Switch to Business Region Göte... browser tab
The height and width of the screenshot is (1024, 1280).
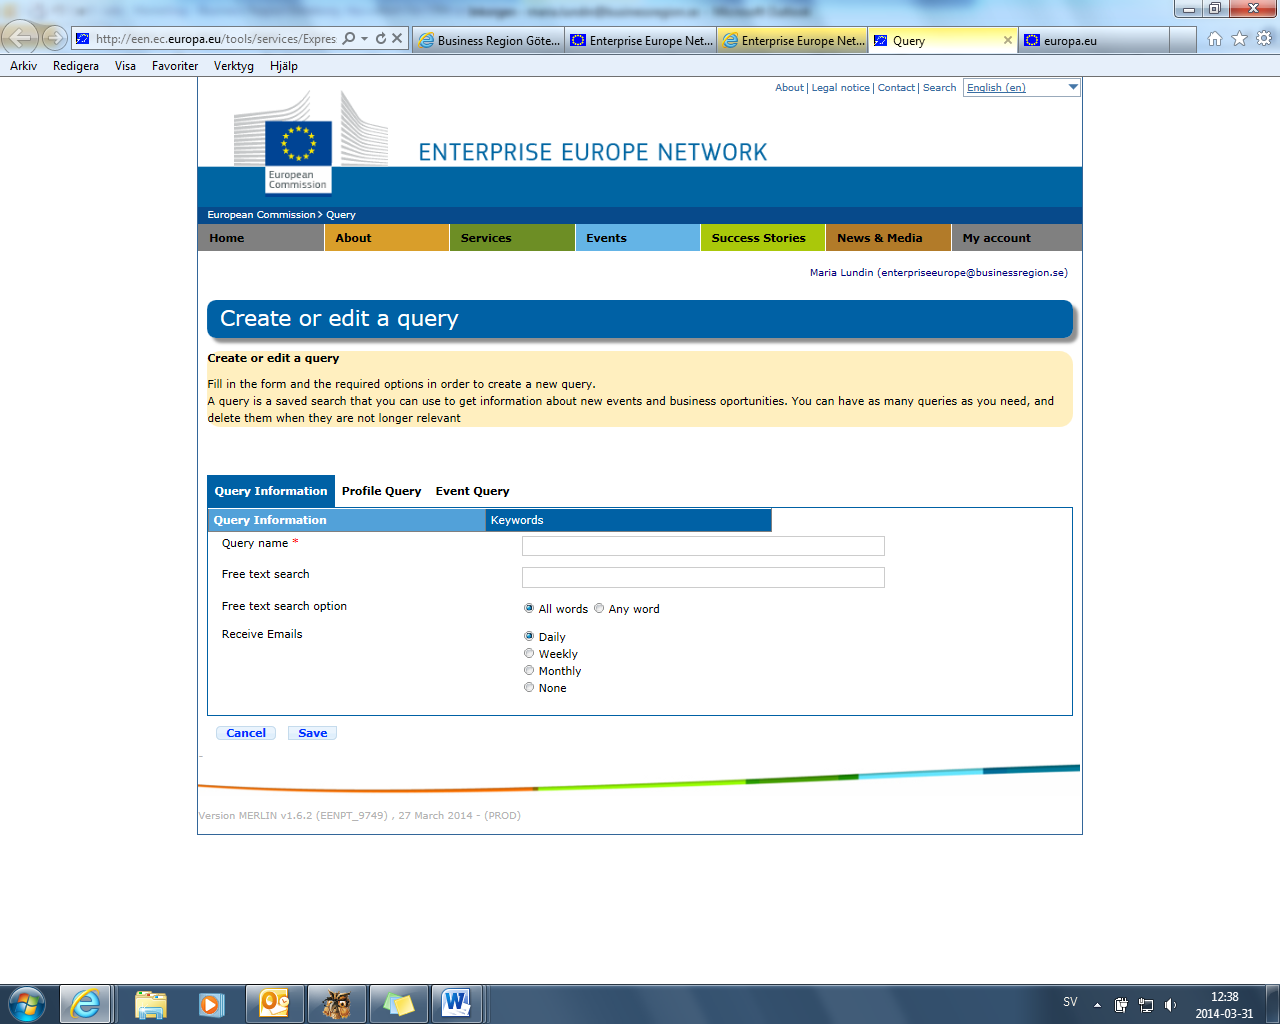pos(488,40)
